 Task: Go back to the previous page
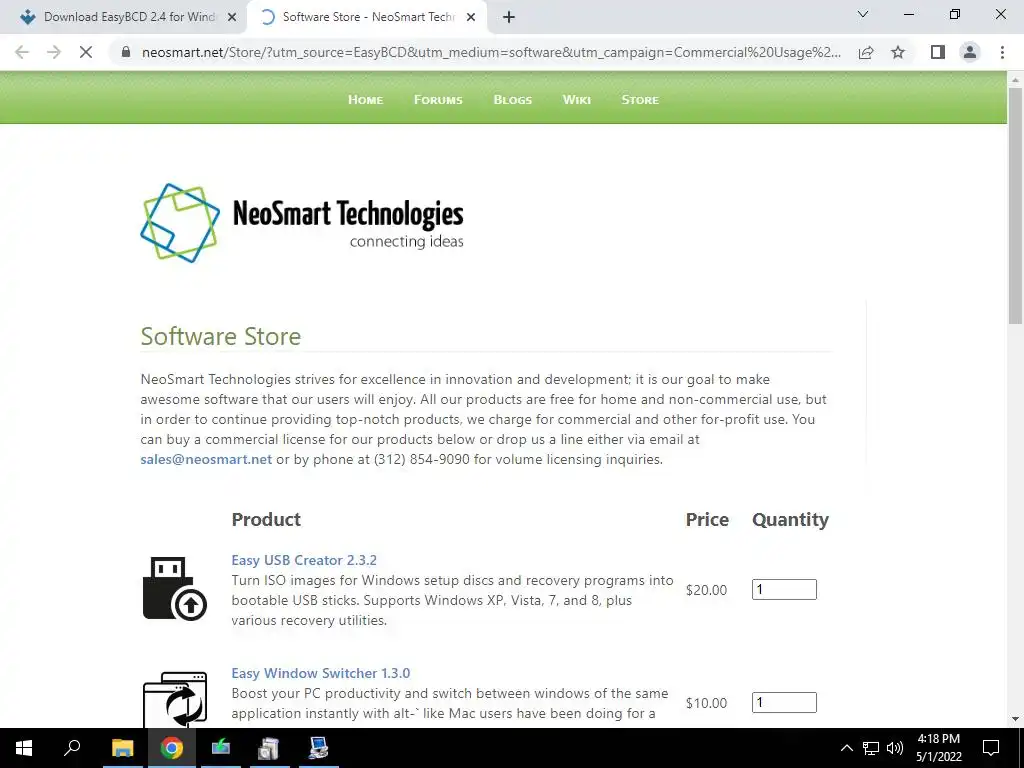pos(22,52)
